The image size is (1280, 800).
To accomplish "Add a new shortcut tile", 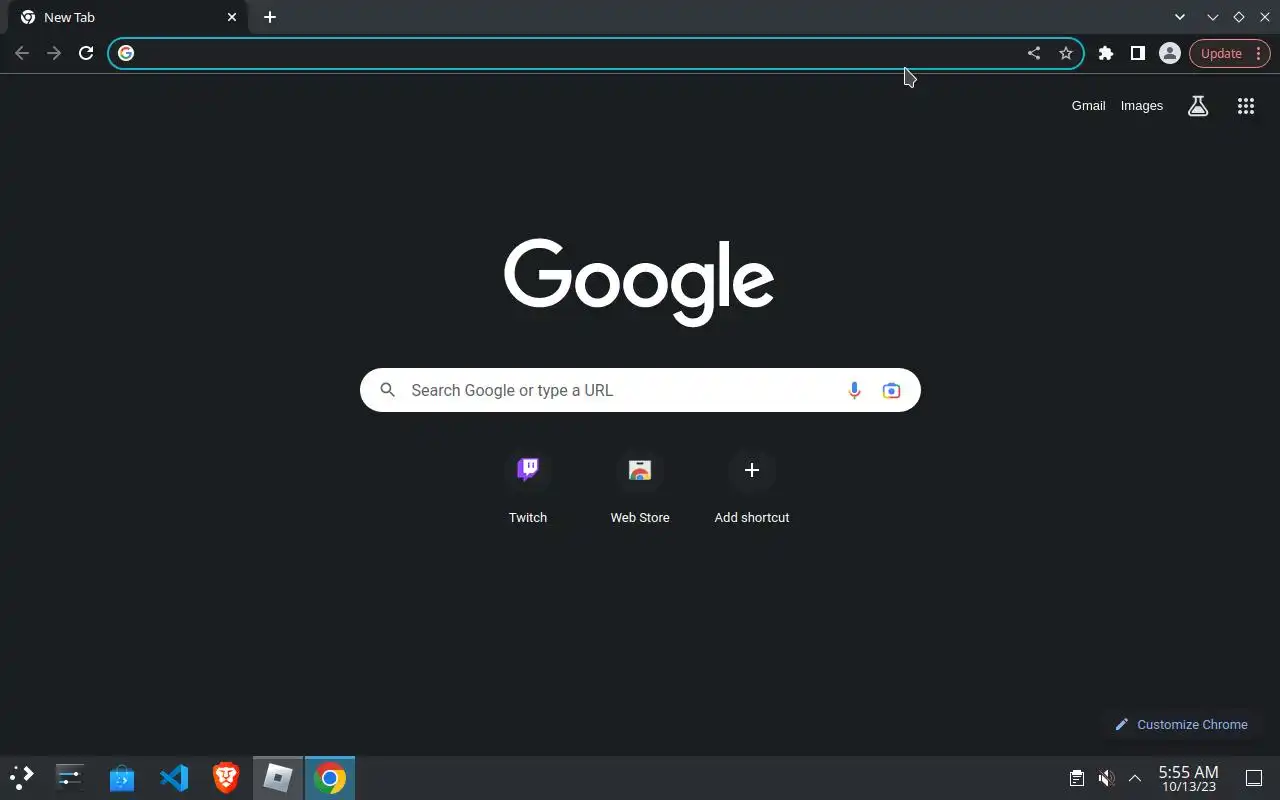I will click(752, 487).
